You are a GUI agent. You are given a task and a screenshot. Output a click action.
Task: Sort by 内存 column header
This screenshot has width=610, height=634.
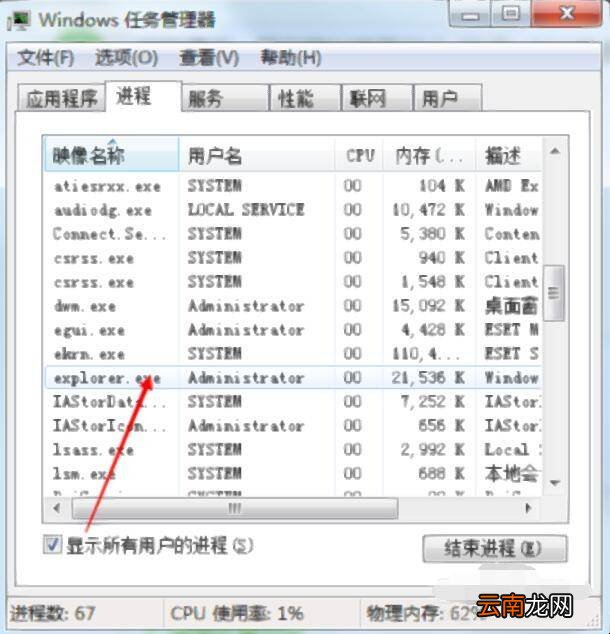[x=429, y=154]
